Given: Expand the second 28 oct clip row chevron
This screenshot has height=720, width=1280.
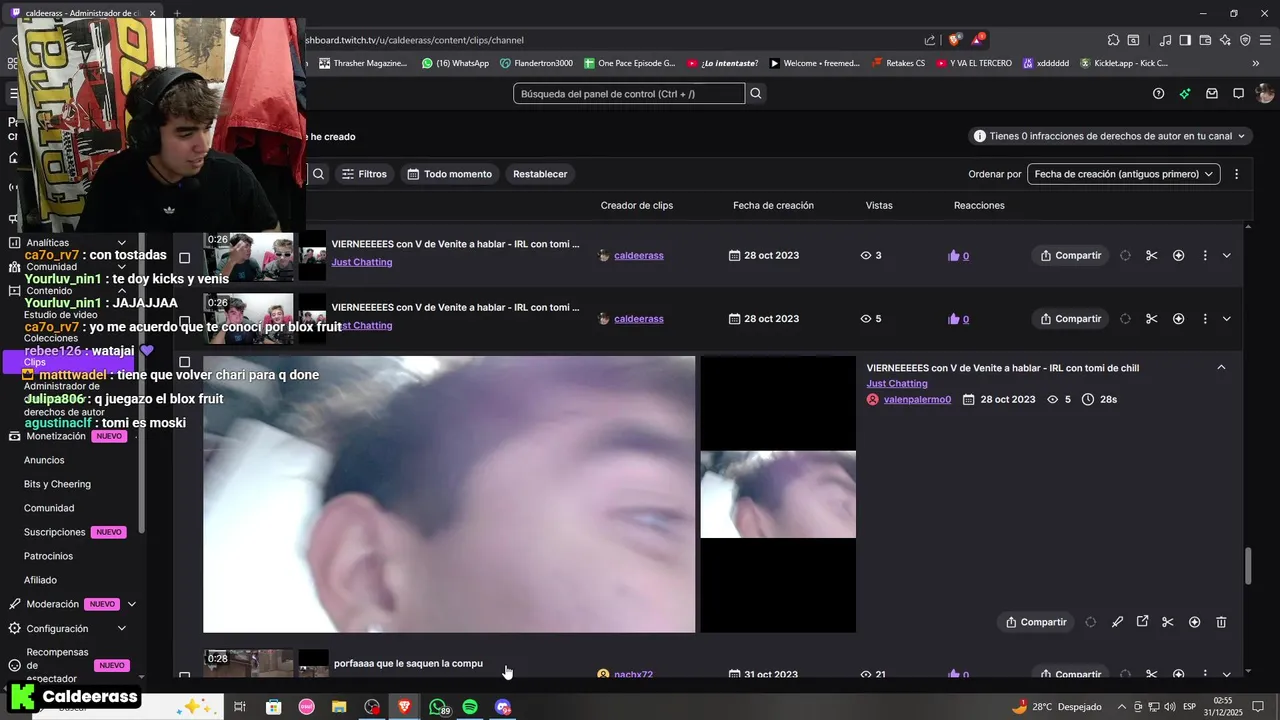Looking at the screenshot, I should click(1226, 319).
